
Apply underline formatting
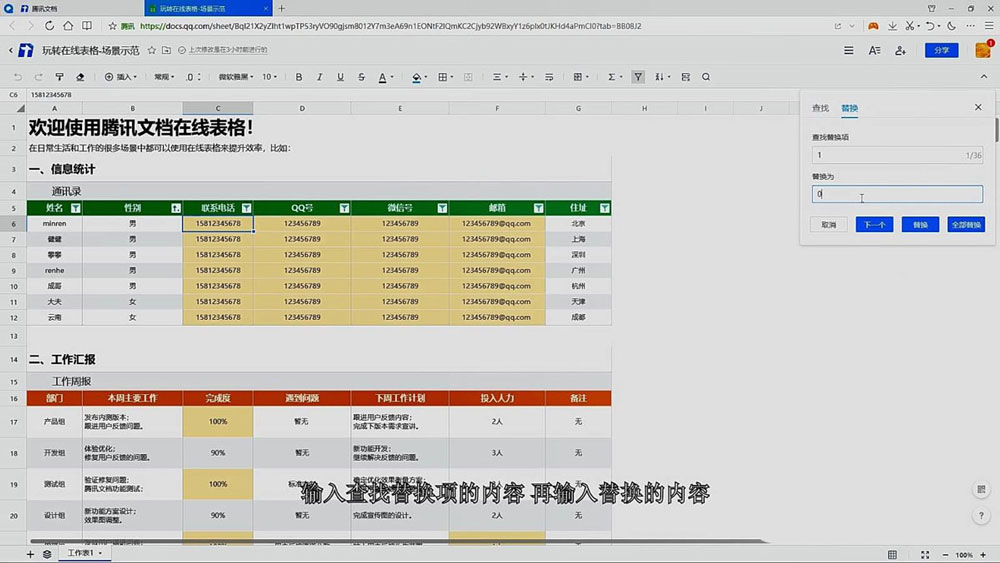(x=340, y=77)
